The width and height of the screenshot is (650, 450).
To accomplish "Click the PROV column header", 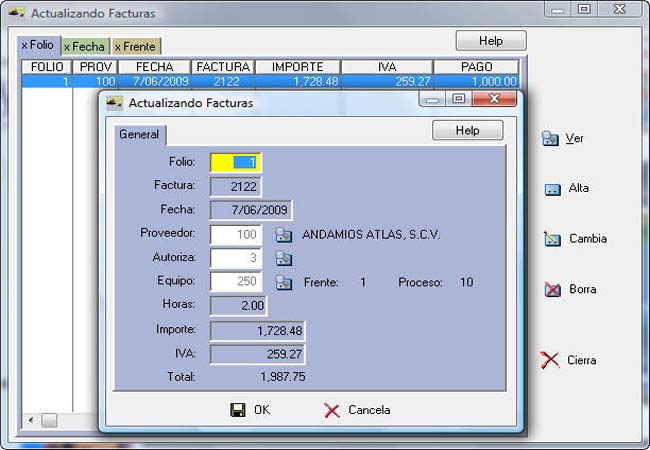I will coord(95,67).
